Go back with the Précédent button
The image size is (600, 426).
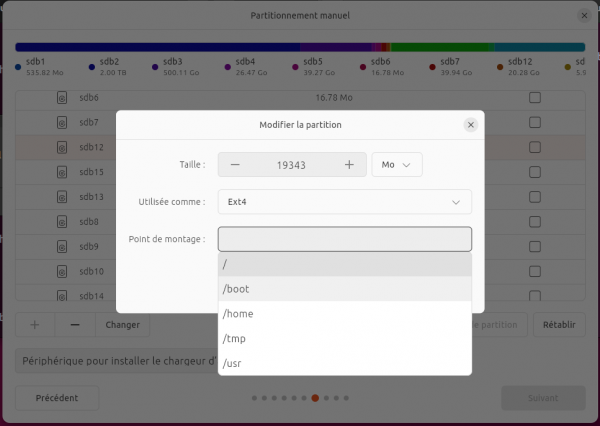pyautogui.click(x=57, y=398)
